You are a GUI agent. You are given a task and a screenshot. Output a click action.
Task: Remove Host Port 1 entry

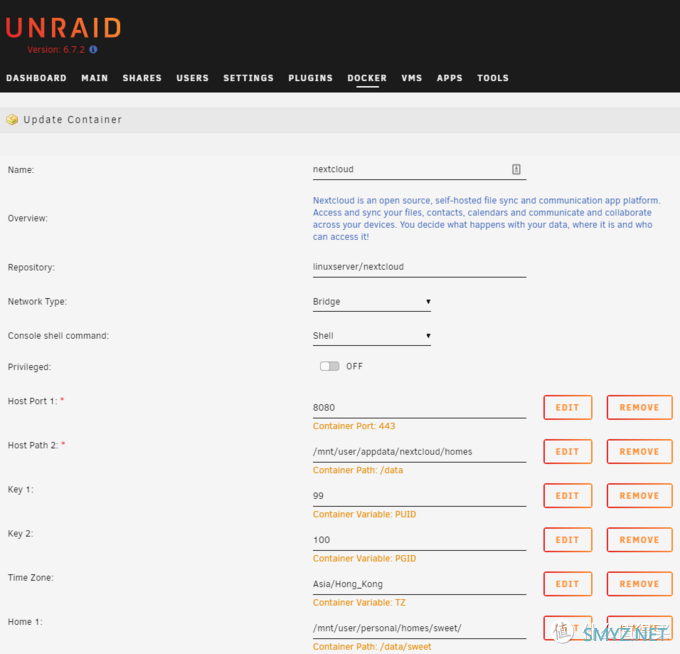640,408
